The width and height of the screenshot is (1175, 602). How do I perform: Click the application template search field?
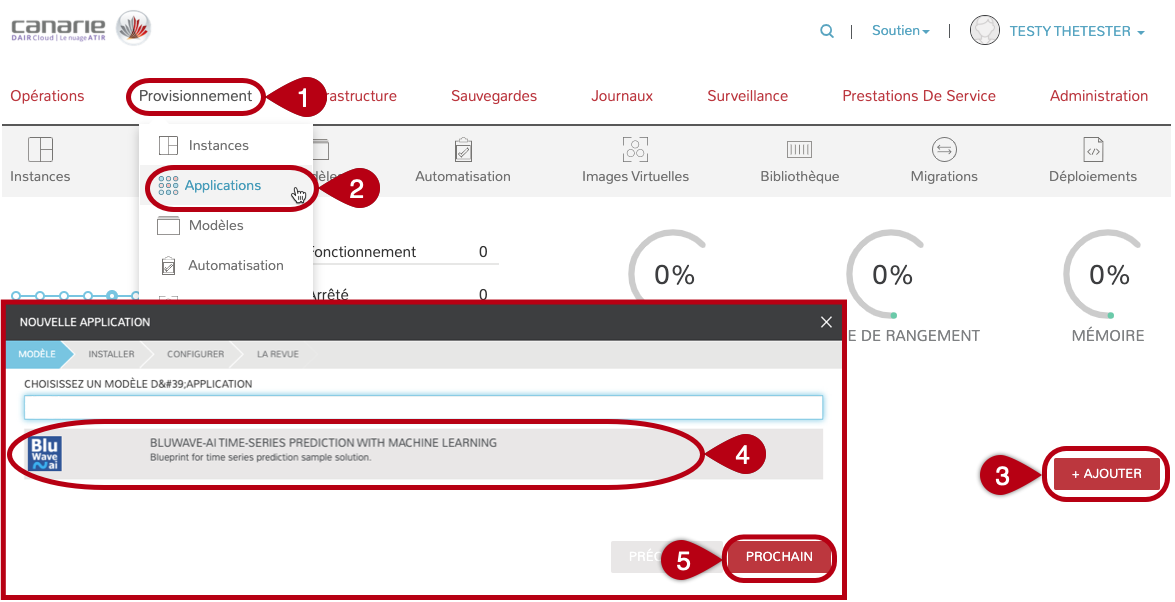[x=423, y=407]
